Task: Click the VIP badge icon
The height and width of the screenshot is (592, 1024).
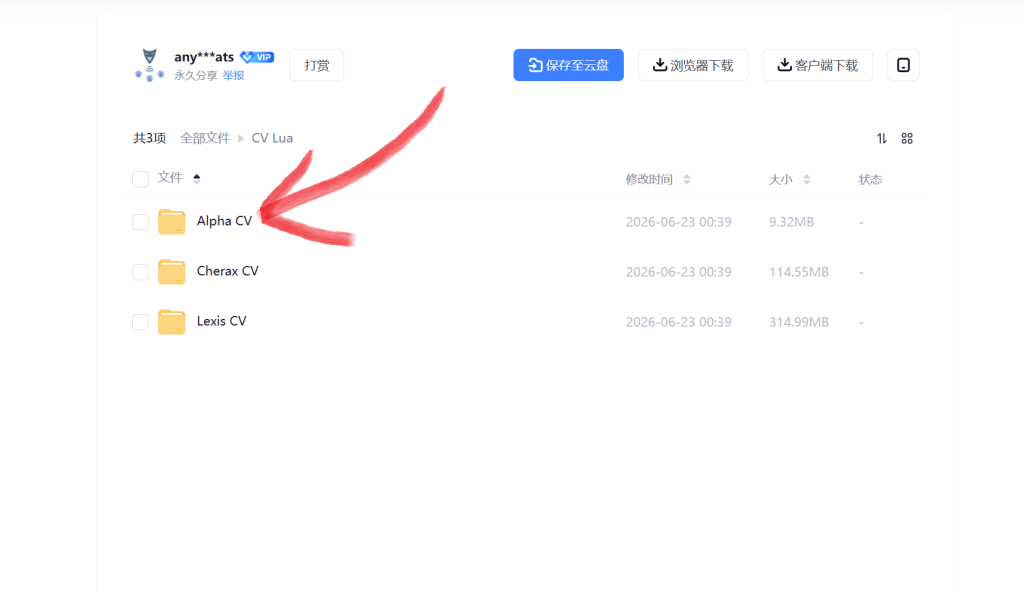Action: [x=257, y=57]
